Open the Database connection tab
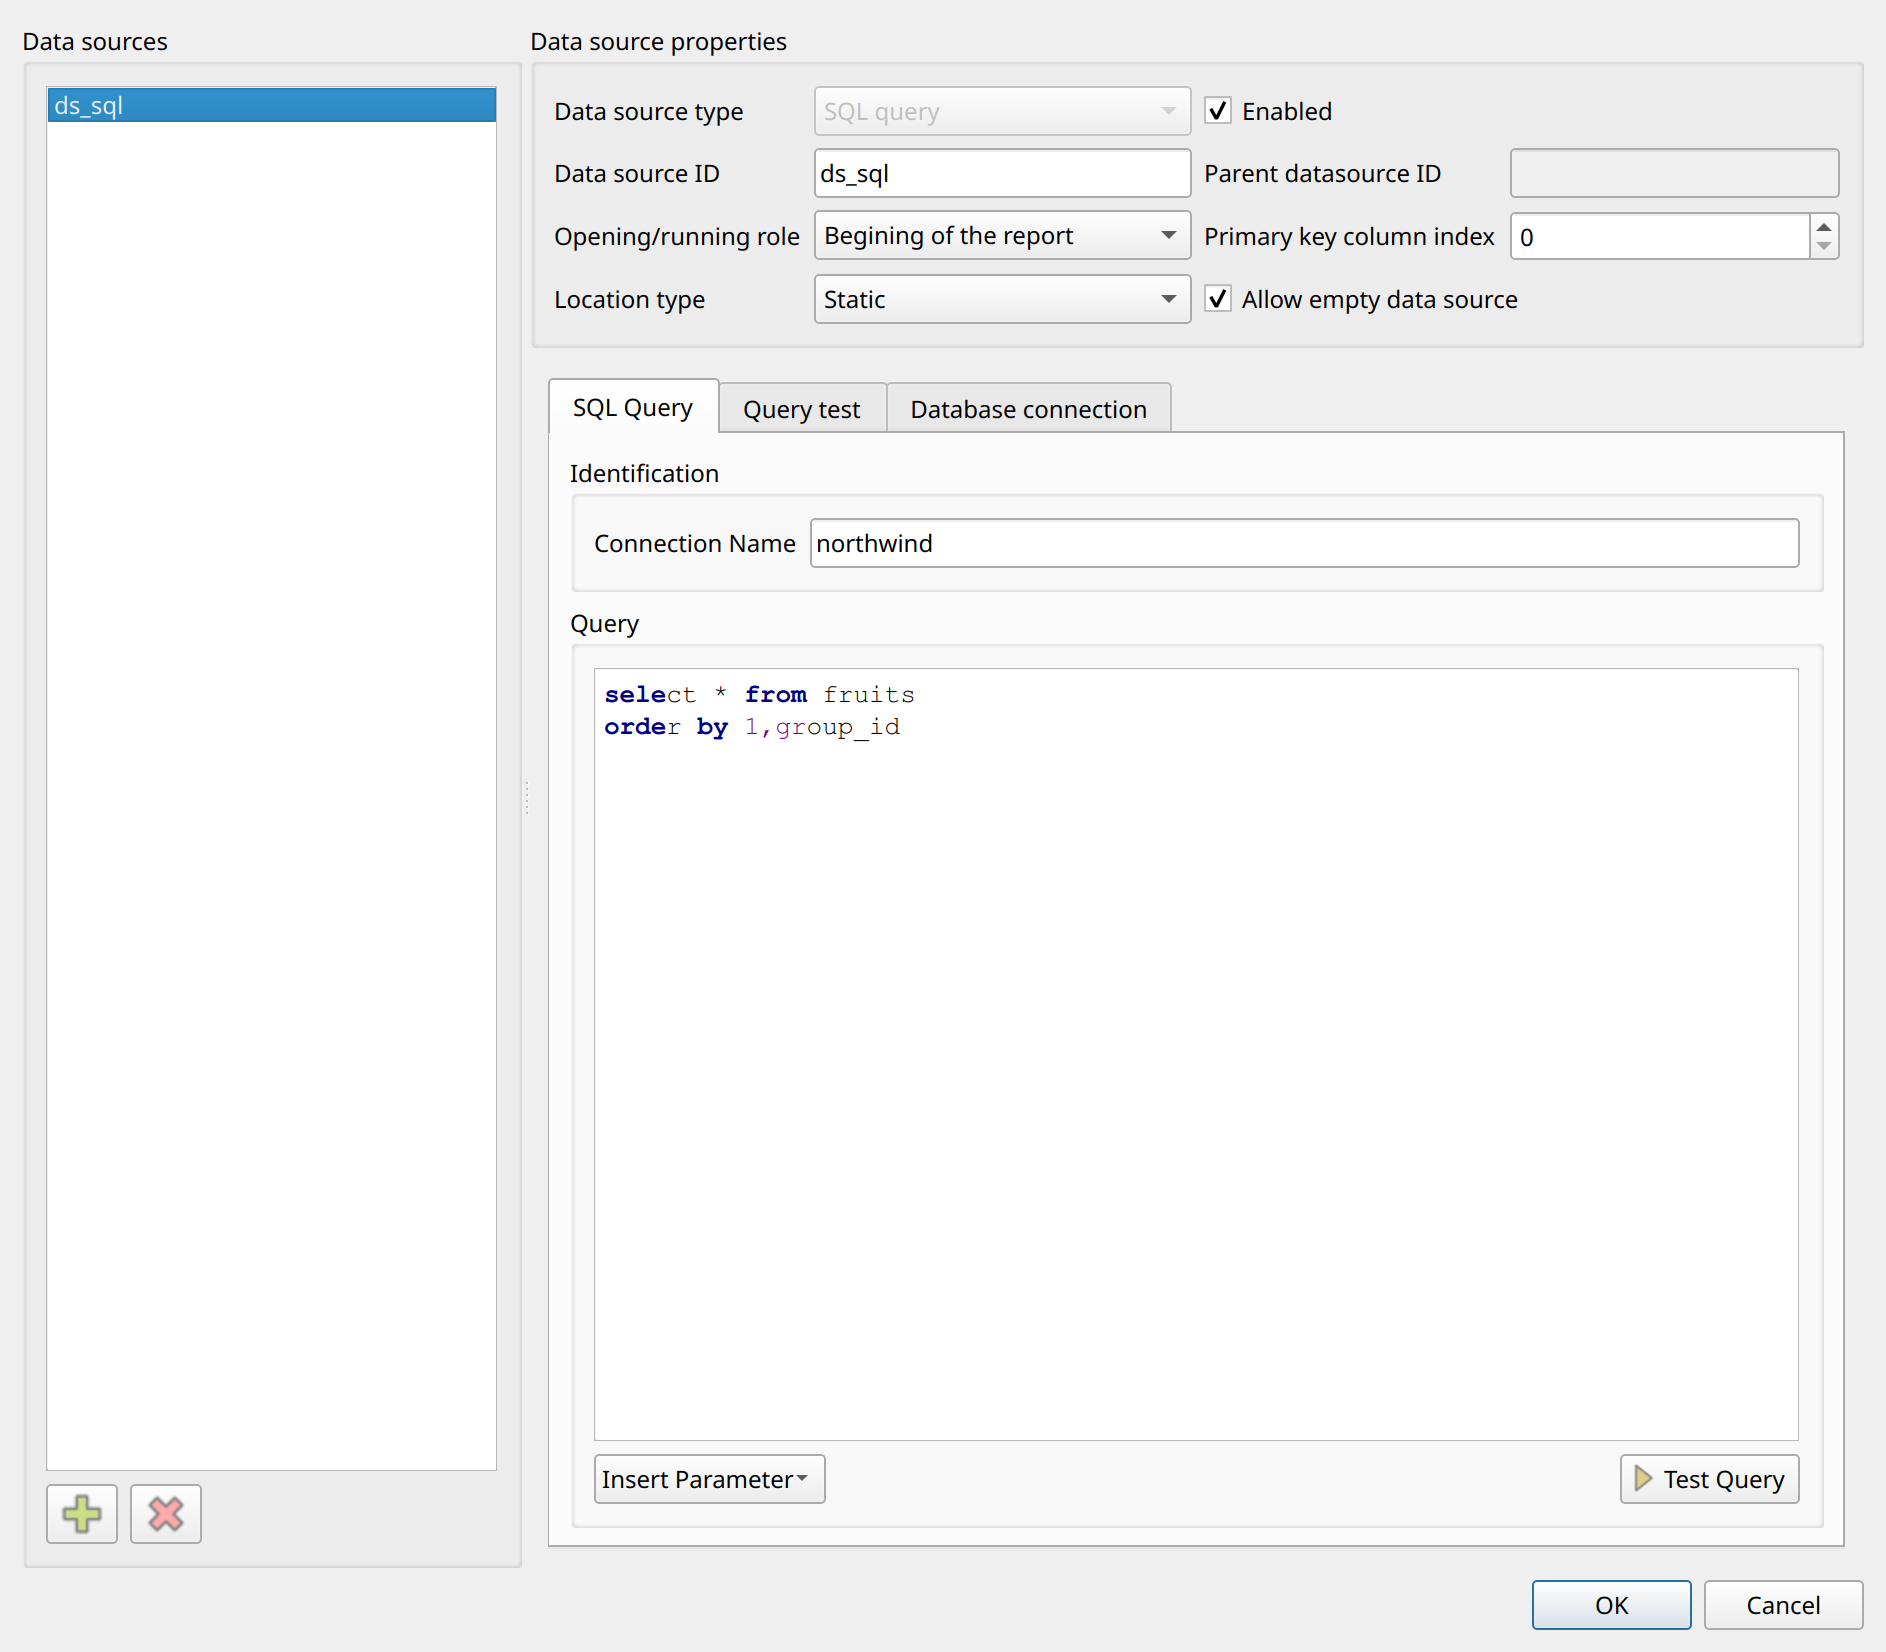This screenshot has height=1652, width=1886. pyautogui.click(x=1028, y=409)
